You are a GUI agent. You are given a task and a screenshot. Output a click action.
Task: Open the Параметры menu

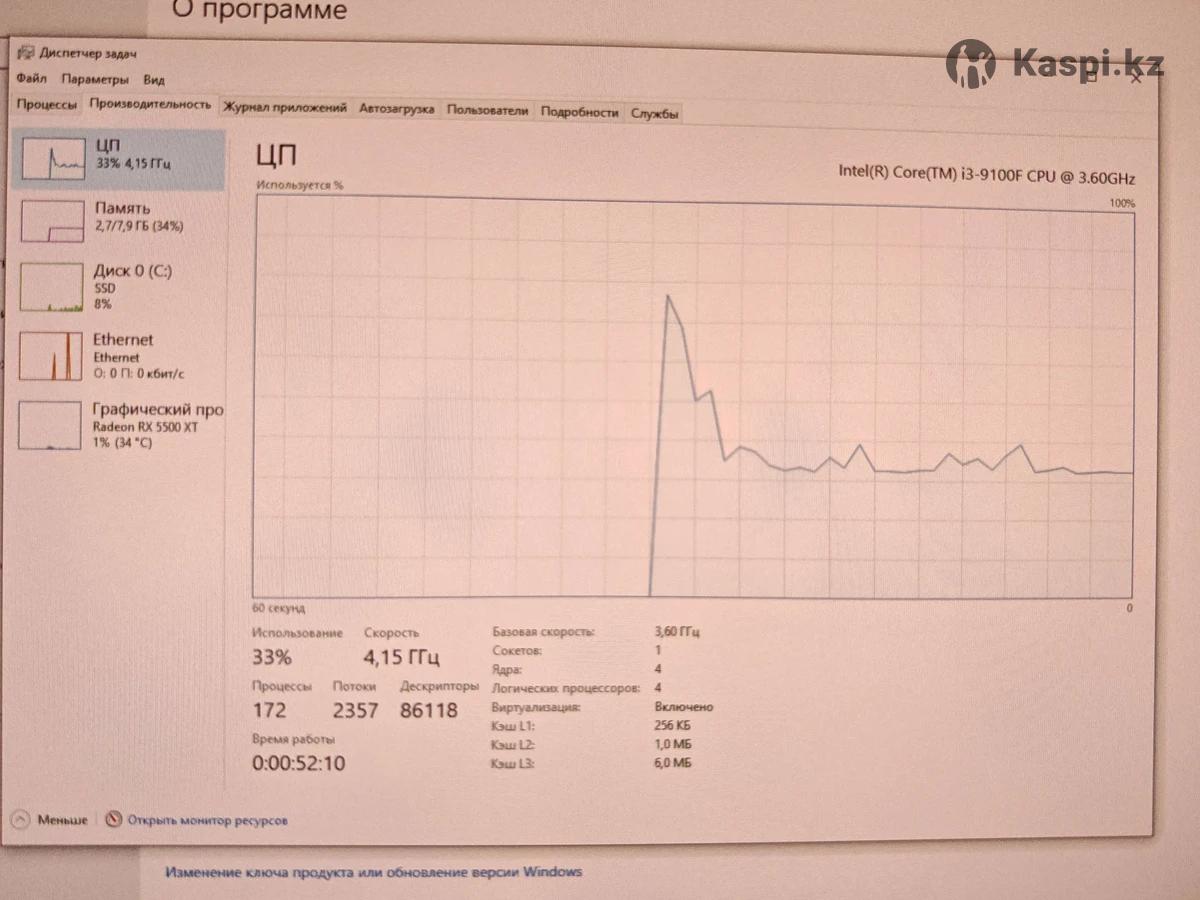click(95, 79)
